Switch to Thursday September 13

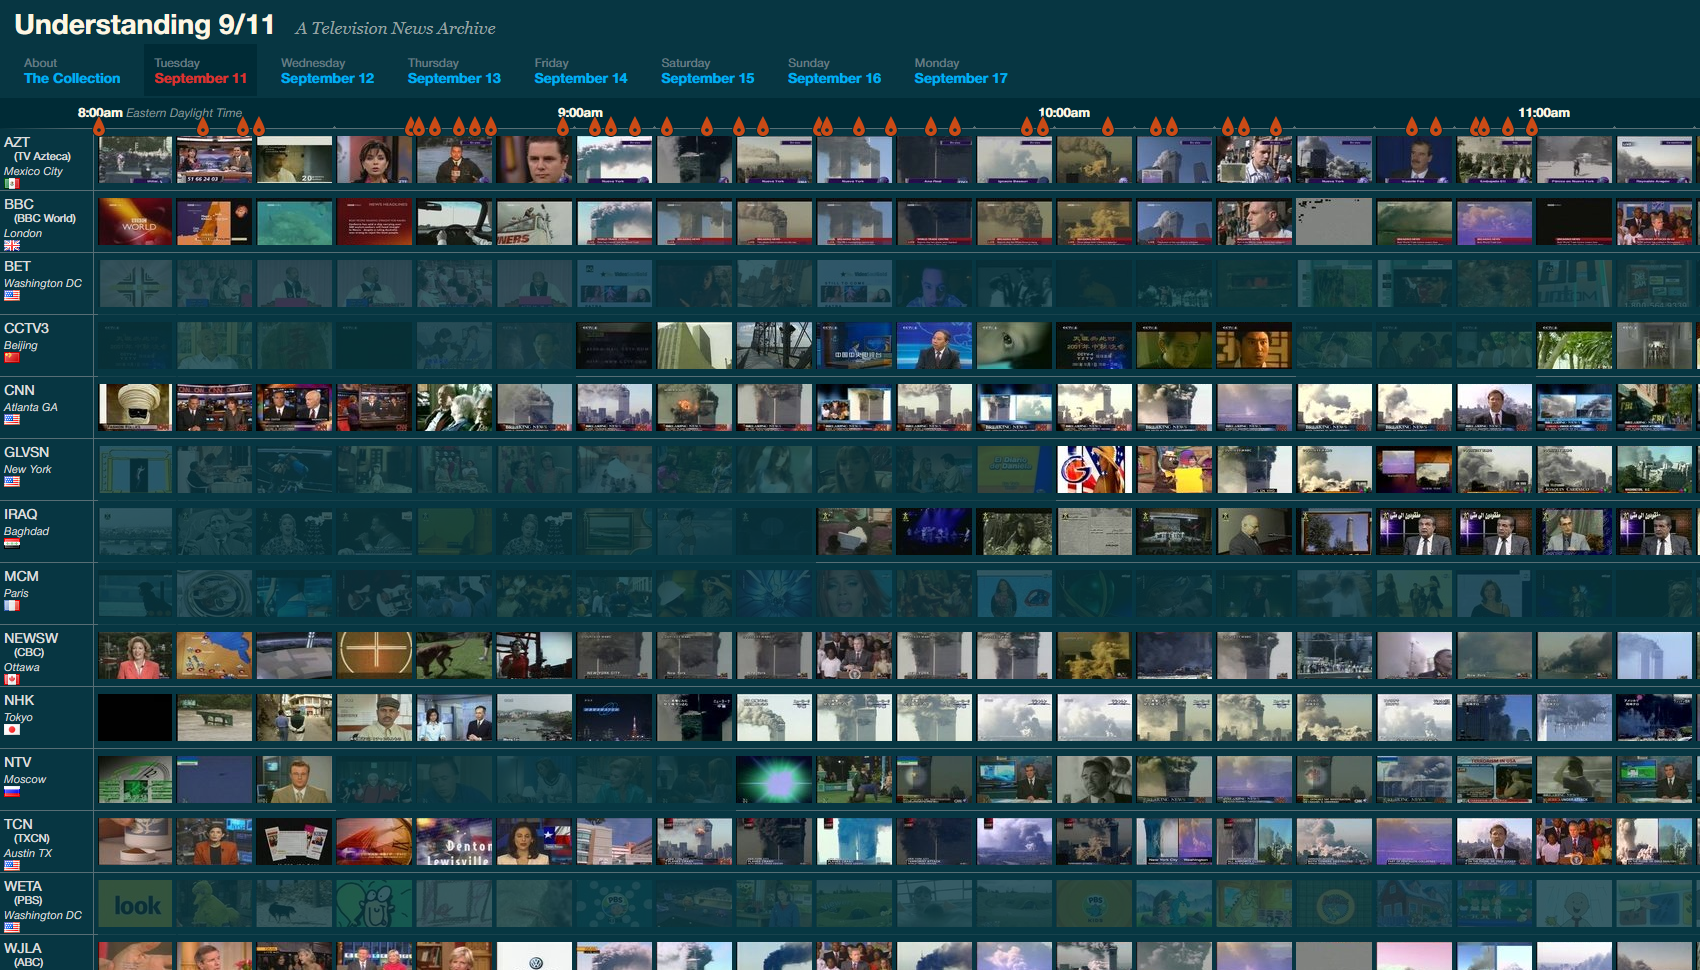tap(454, 71)
